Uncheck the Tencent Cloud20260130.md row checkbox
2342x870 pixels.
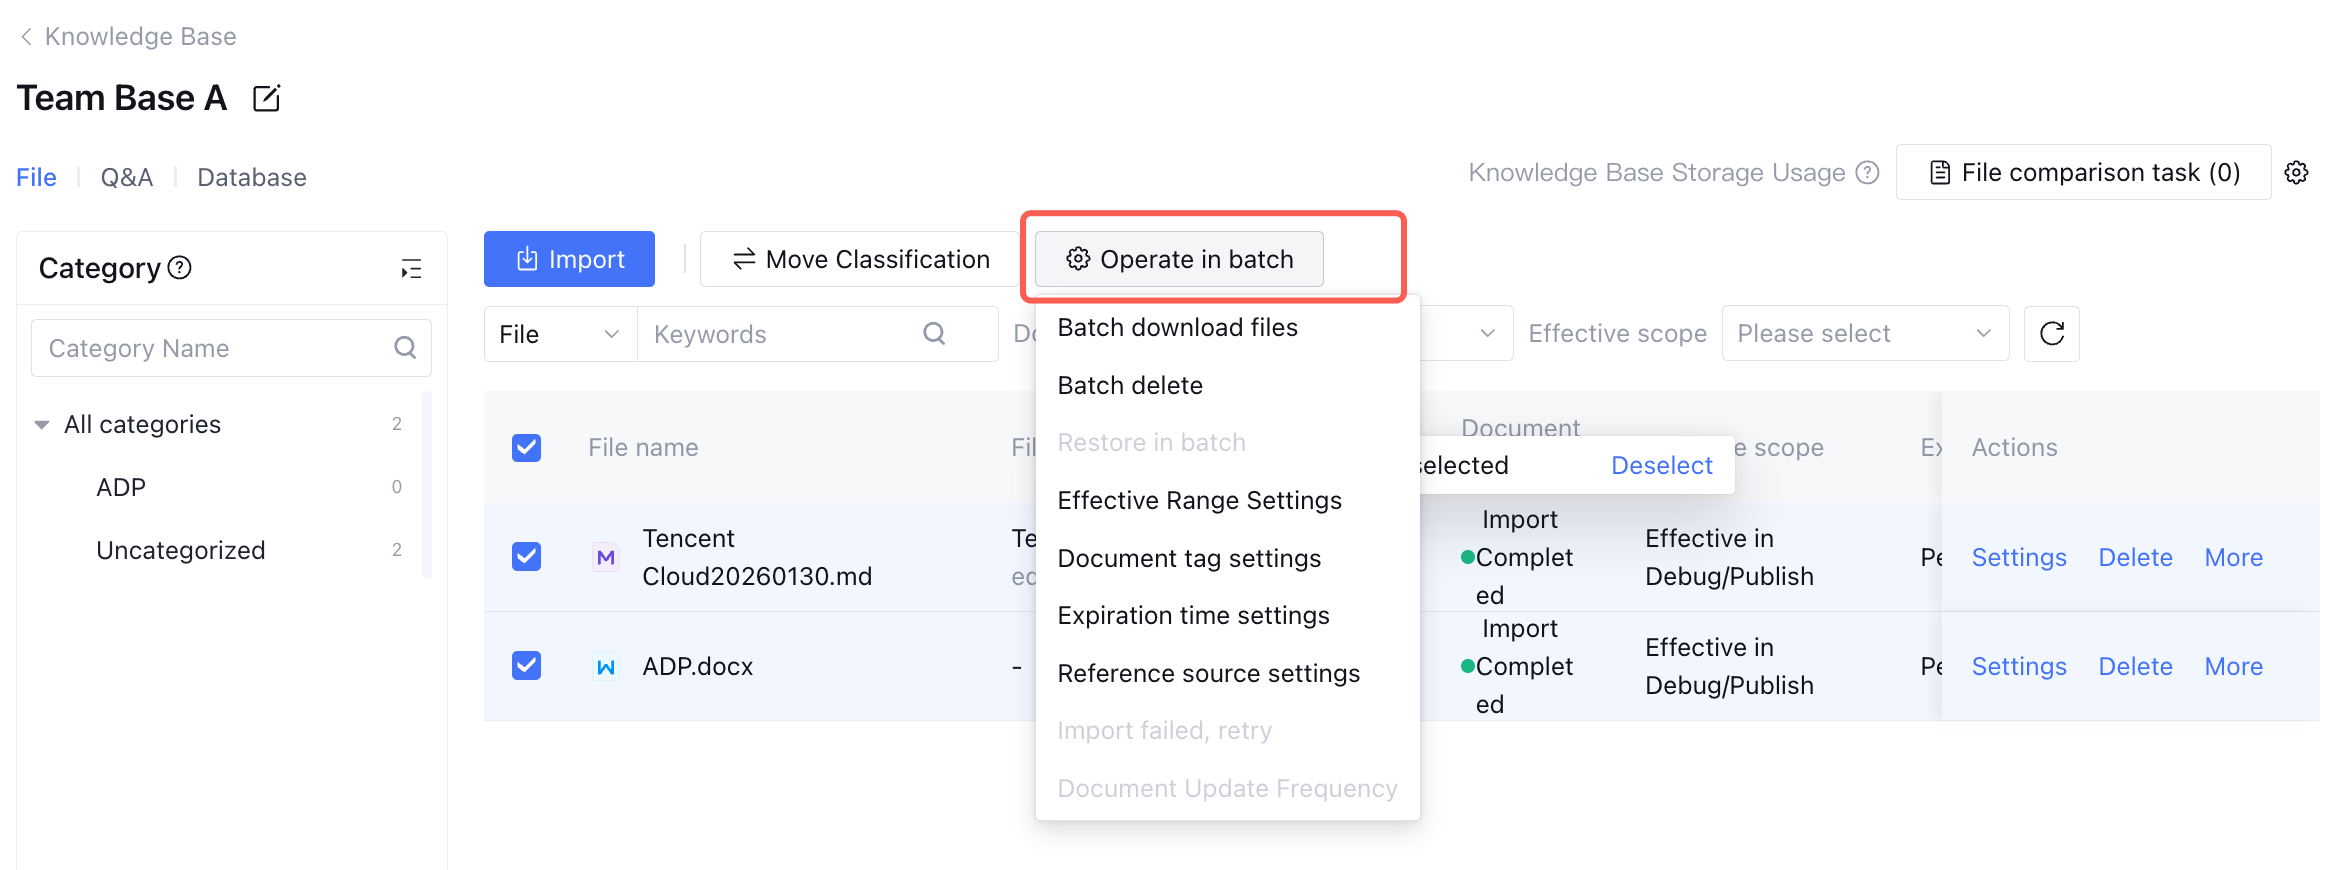526,557
